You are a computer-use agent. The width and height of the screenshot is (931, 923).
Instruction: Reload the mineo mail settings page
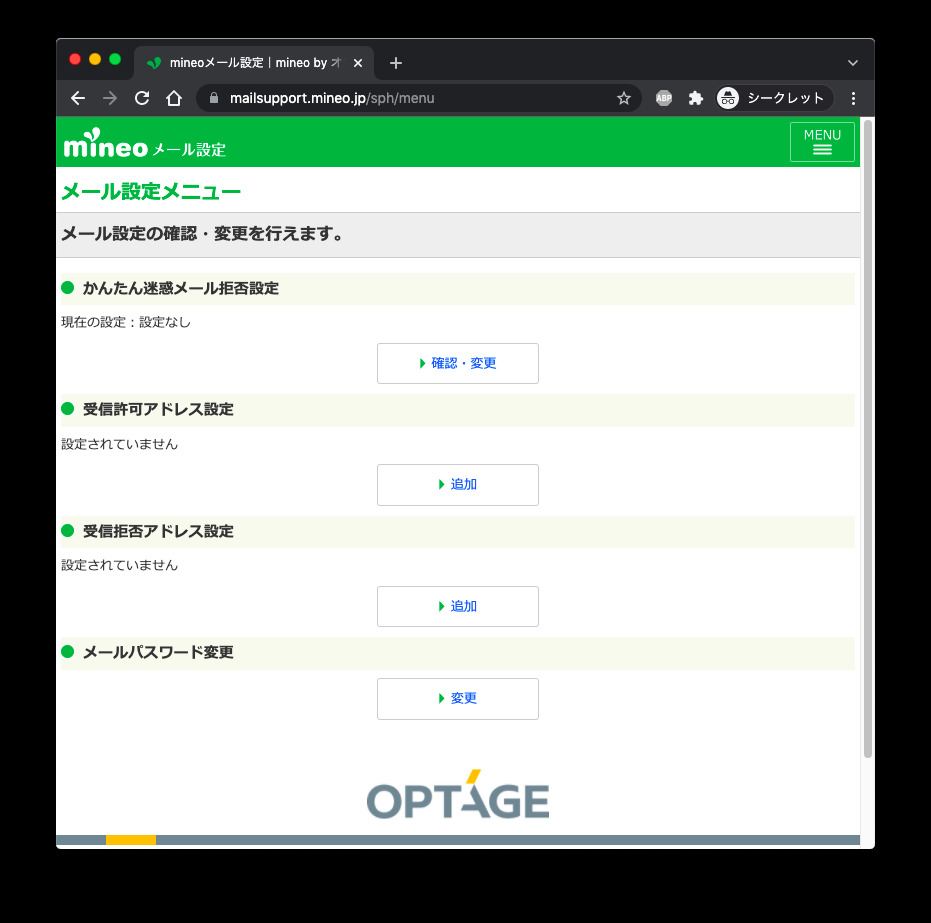coord(142,98)
